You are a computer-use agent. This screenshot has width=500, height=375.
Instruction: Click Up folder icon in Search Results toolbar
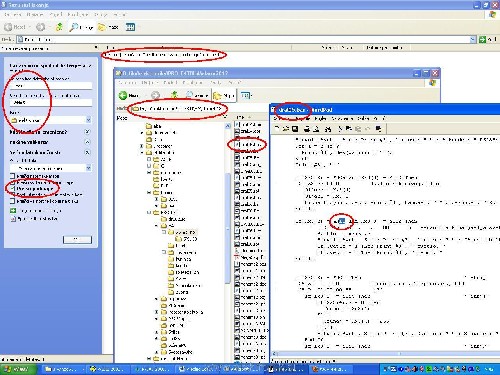[60, 27]
